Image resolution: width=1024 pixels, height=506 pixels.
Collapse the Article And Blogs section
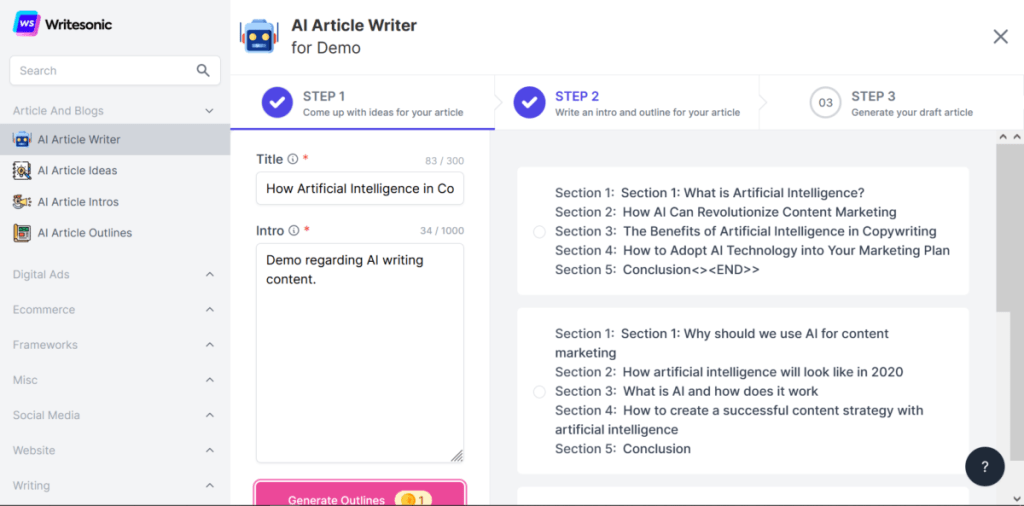(x=210, y=111)
